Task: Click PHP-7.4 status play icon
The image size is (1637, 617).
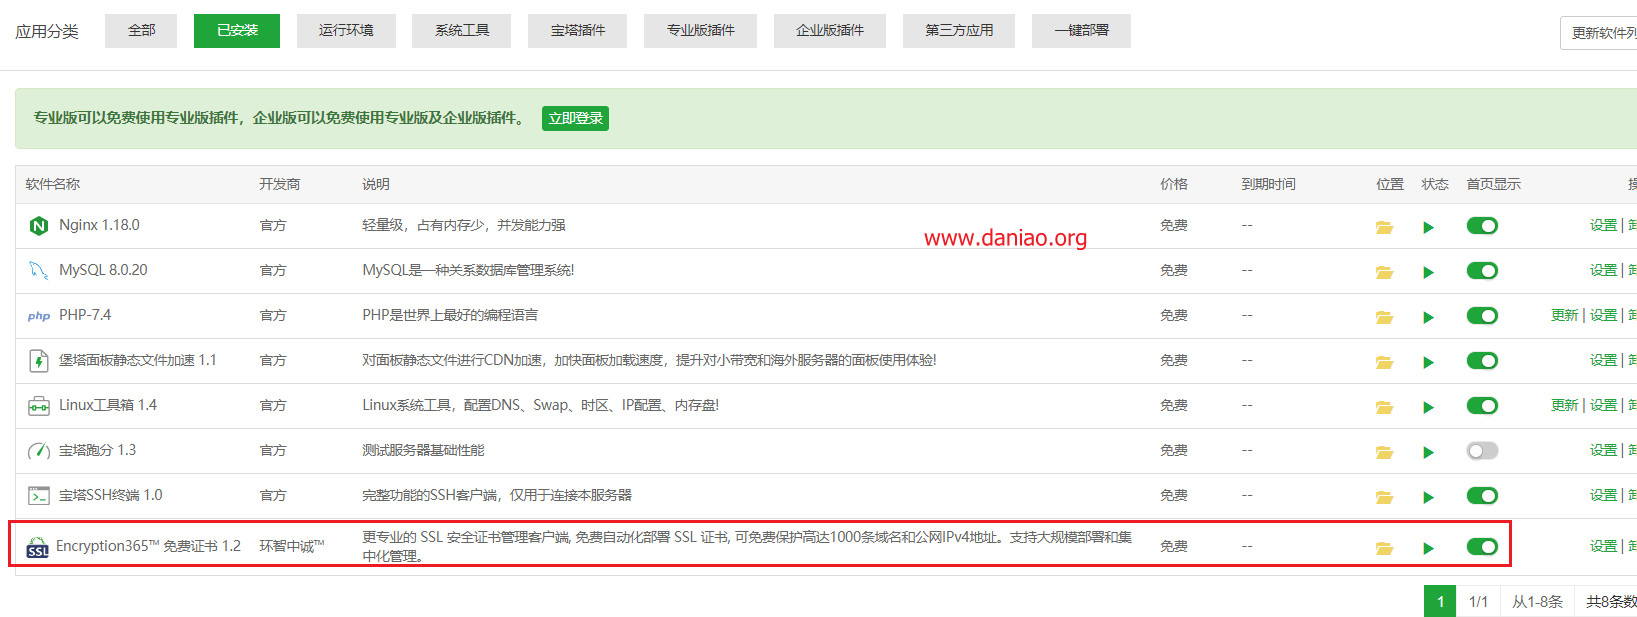Action: (x=1428, y=317)
